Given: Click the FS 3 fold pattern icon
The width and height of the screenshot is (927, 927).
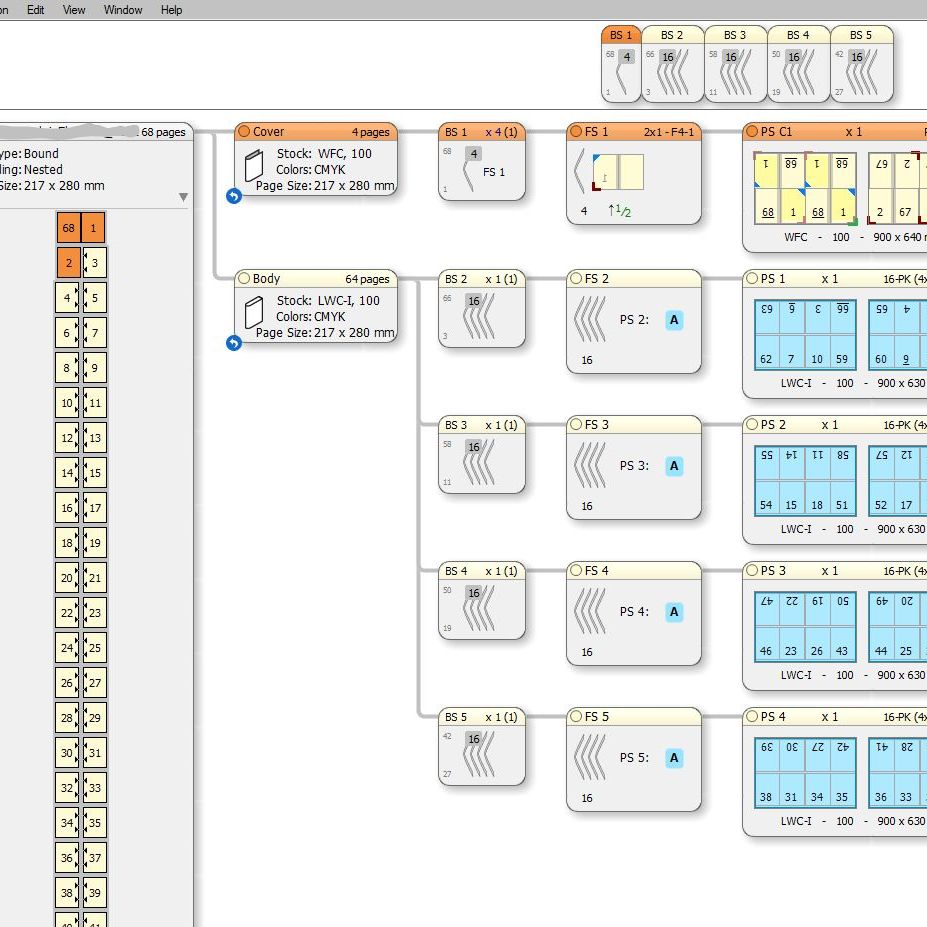Looking at the screenshot, I should tap(590, 465).
